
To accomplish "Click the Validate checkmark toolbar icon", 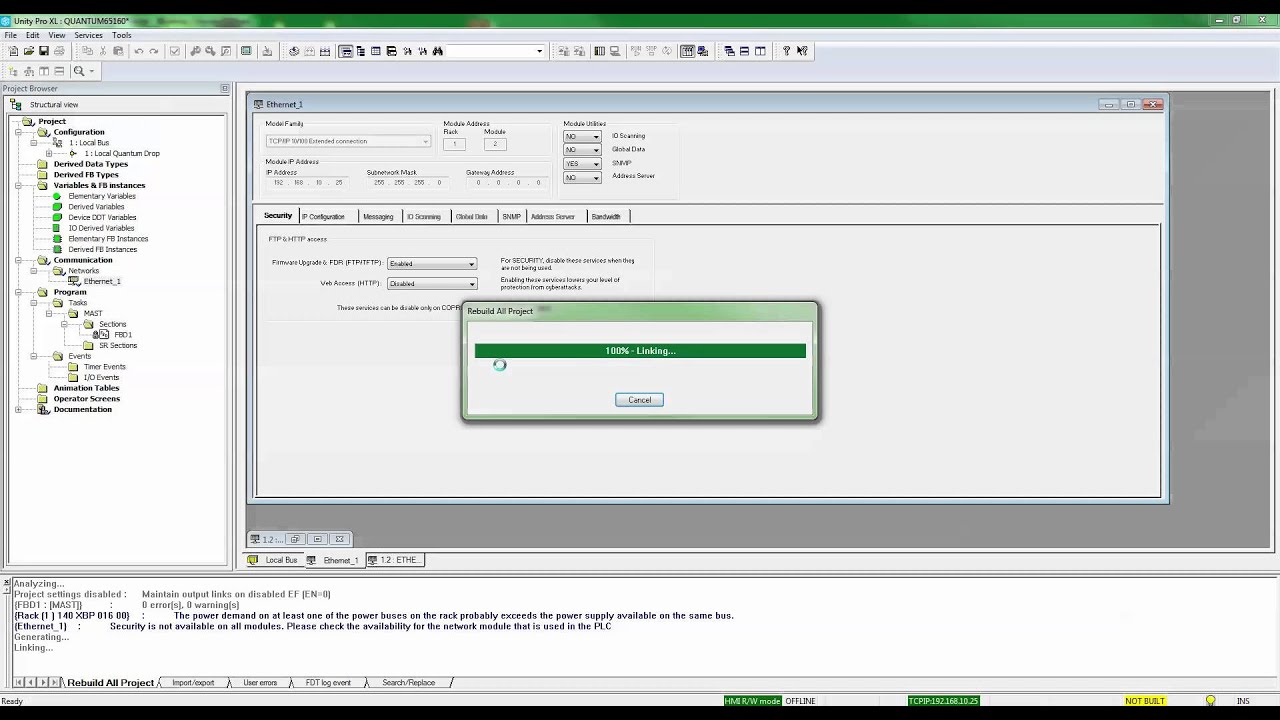I will tap(175, 51).
